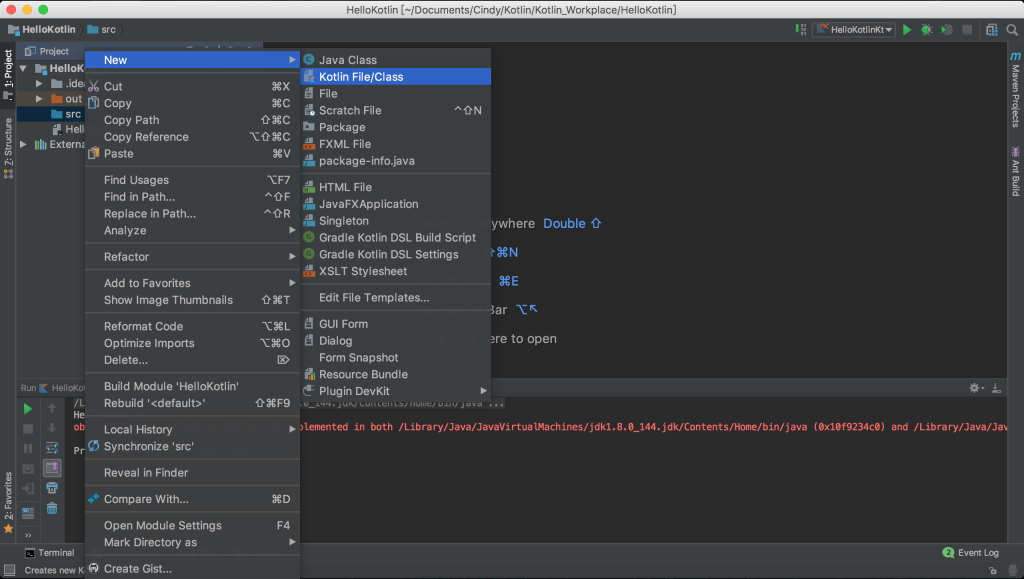Choose Build Module 'HelloKotlin'

tap(192, 386)
